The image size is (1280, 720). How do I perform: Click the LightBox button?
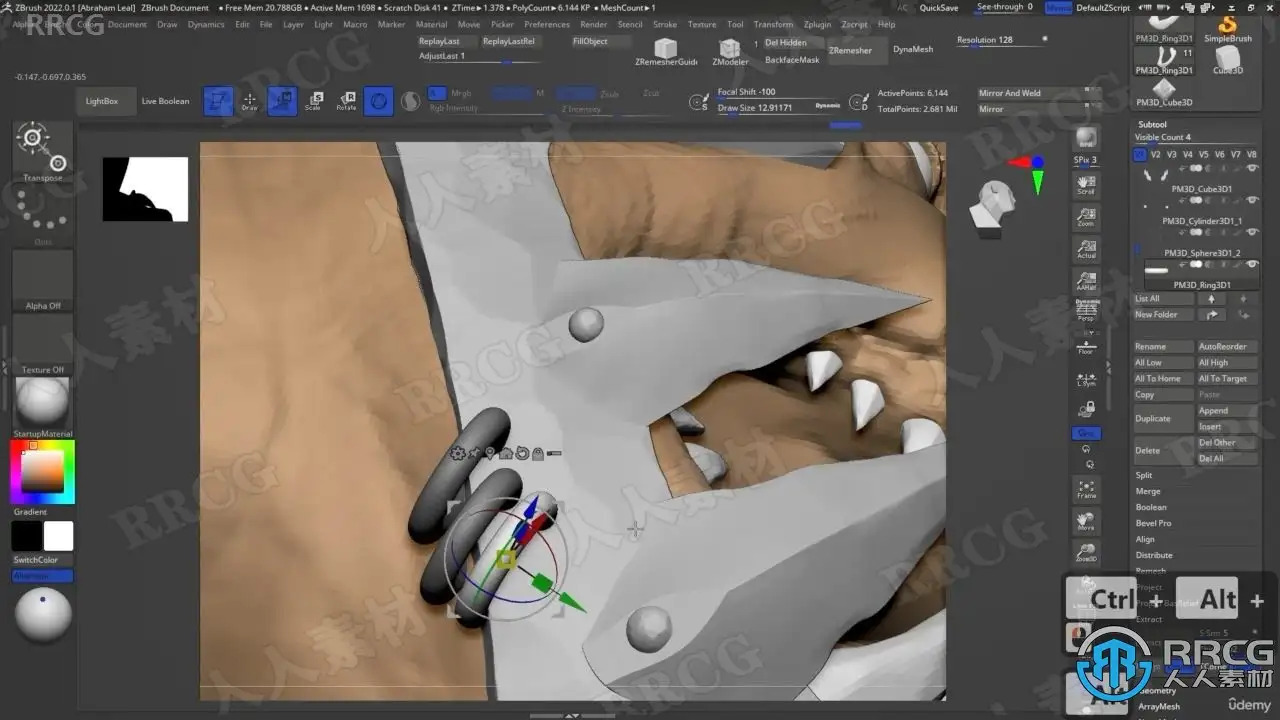click(x=102, y=101)
